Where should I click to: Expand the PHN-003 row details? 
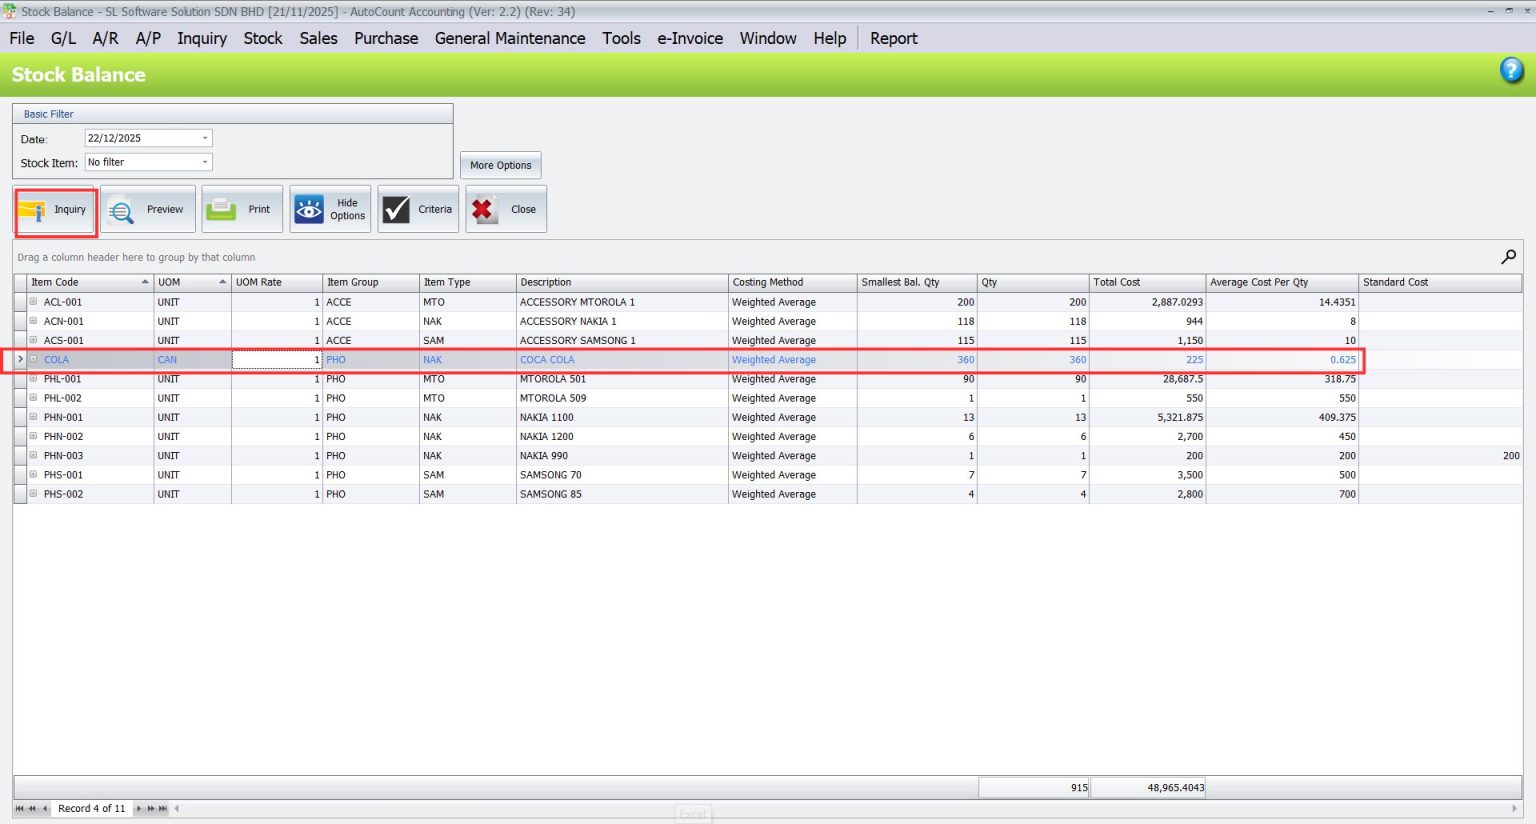coord(33,456)
